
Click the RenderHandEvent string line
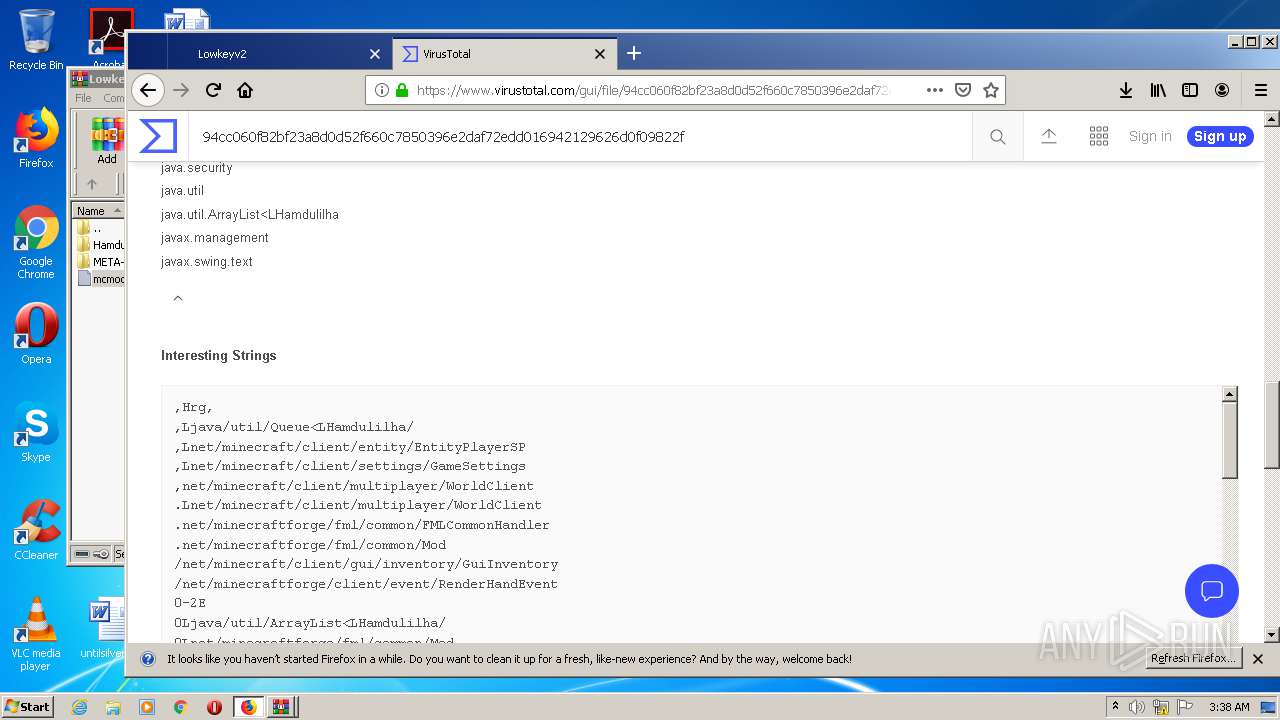click(366, 584)
